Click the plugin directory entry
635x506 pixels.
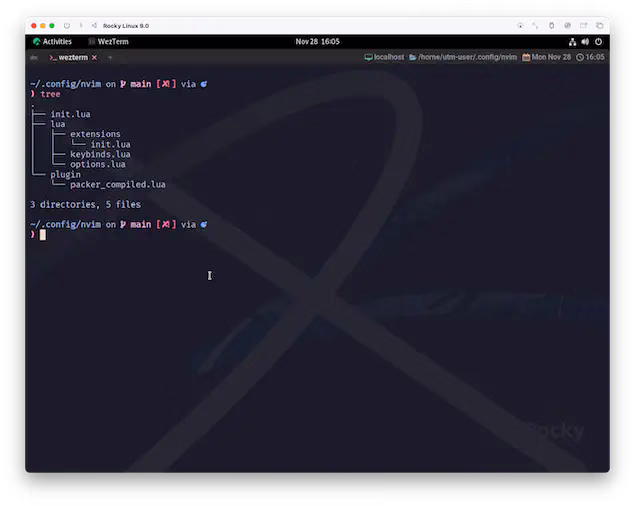pos(66,175)
